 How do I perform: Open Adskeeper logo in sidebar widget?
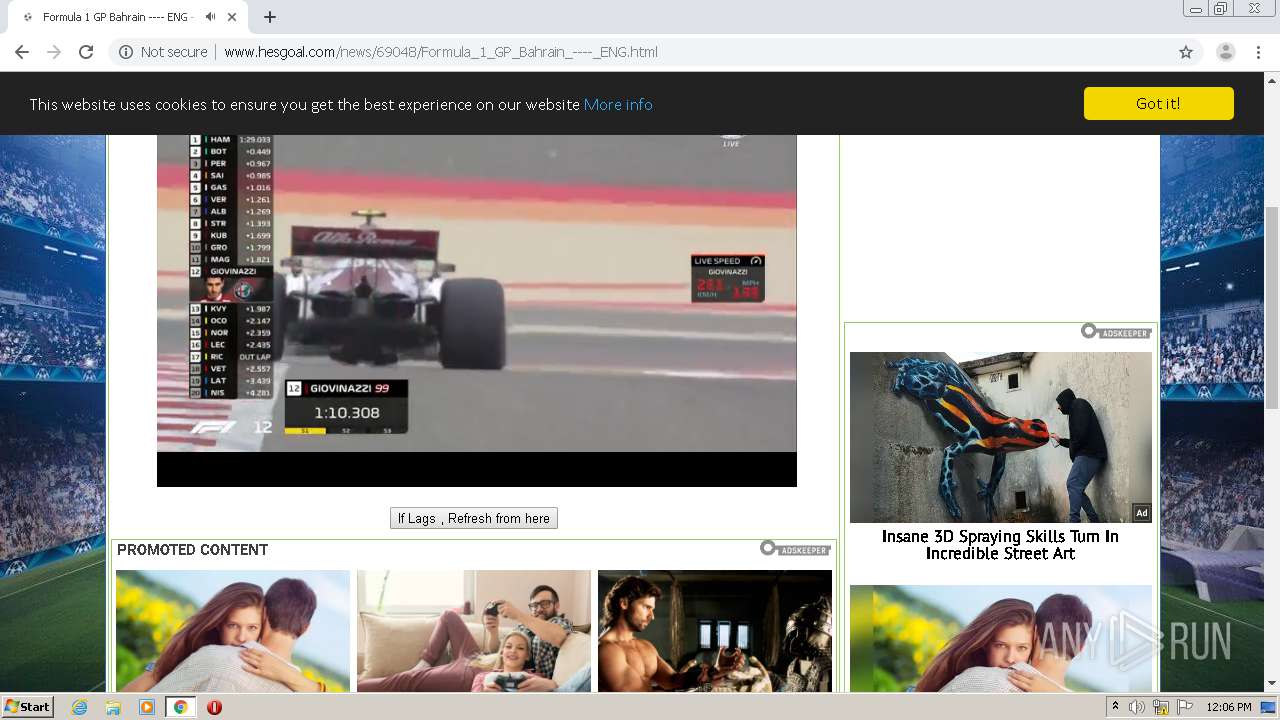coord(1116,331)
